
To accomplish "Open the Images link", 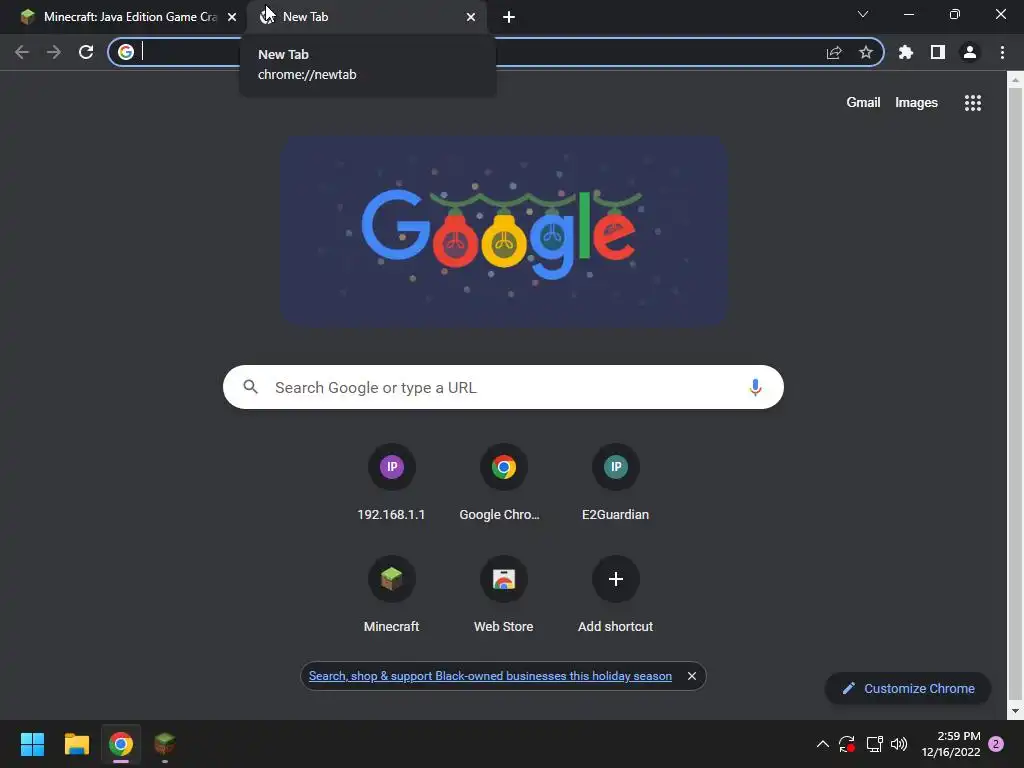I will 916,103.
